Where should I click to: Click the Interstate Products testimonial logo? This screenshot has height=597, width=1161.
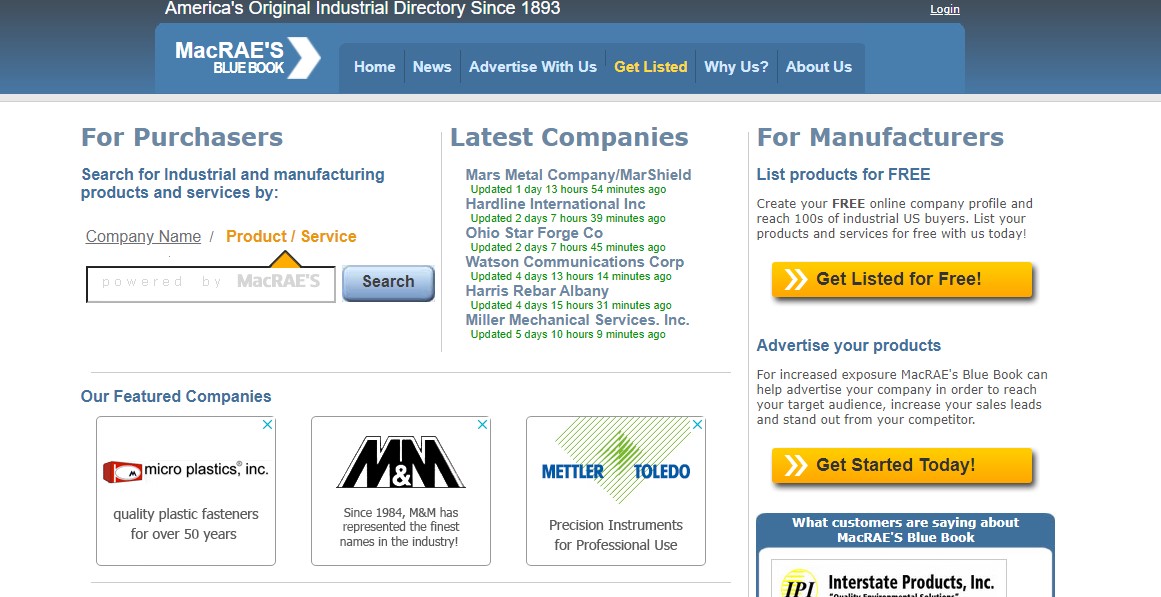(x=888, y=580)
